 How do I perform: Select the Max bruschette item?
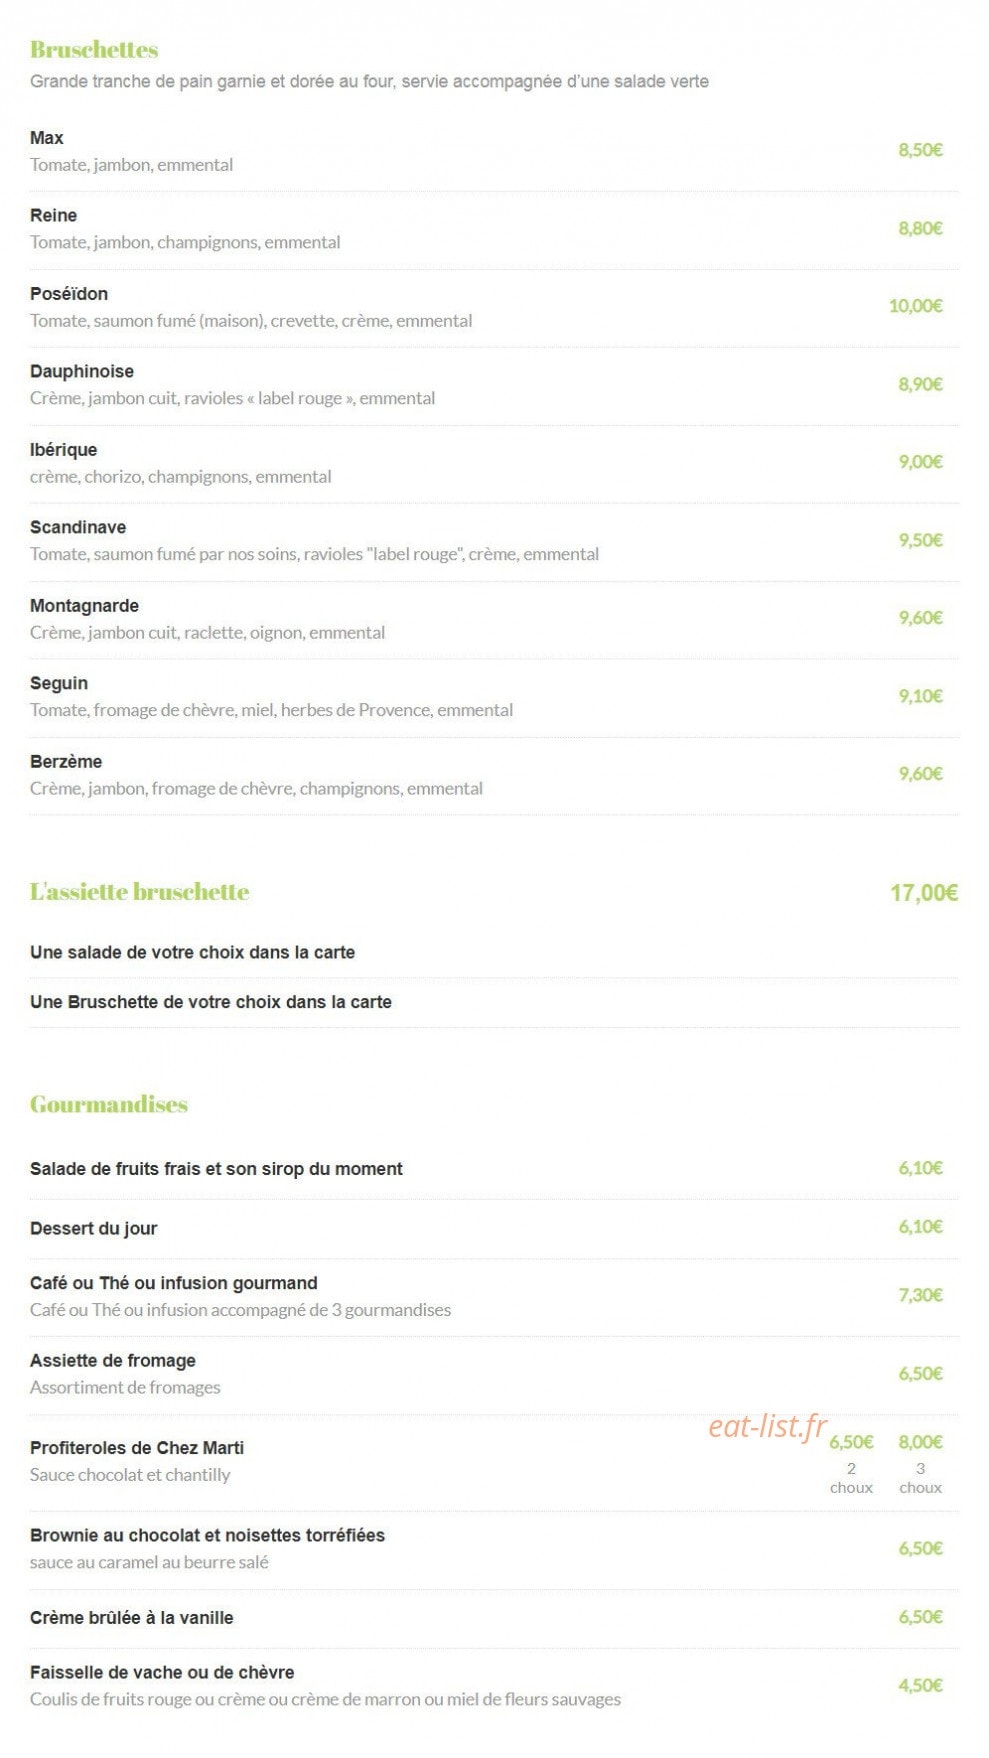pyautogui.click(x=47, y=138)
